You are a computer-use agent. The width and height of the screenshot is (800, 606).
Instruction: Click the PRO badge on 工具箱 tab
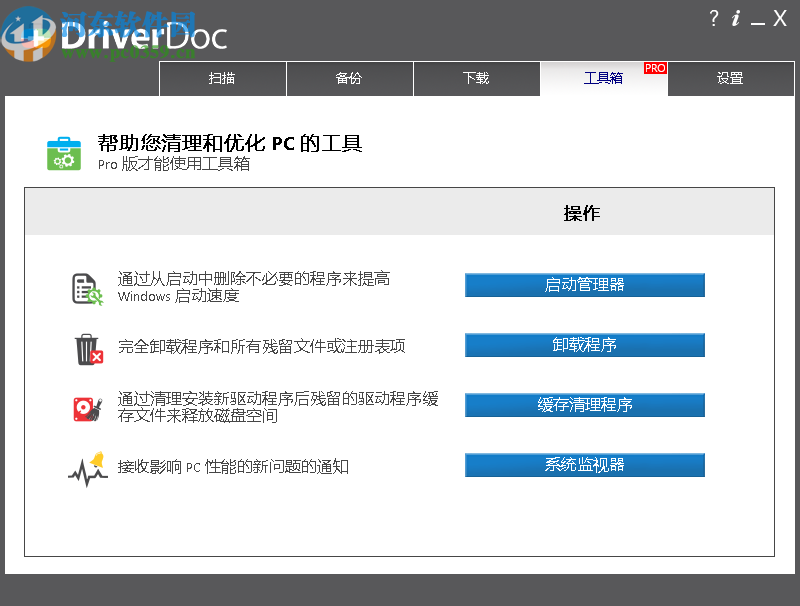click(x=654, y=68)
